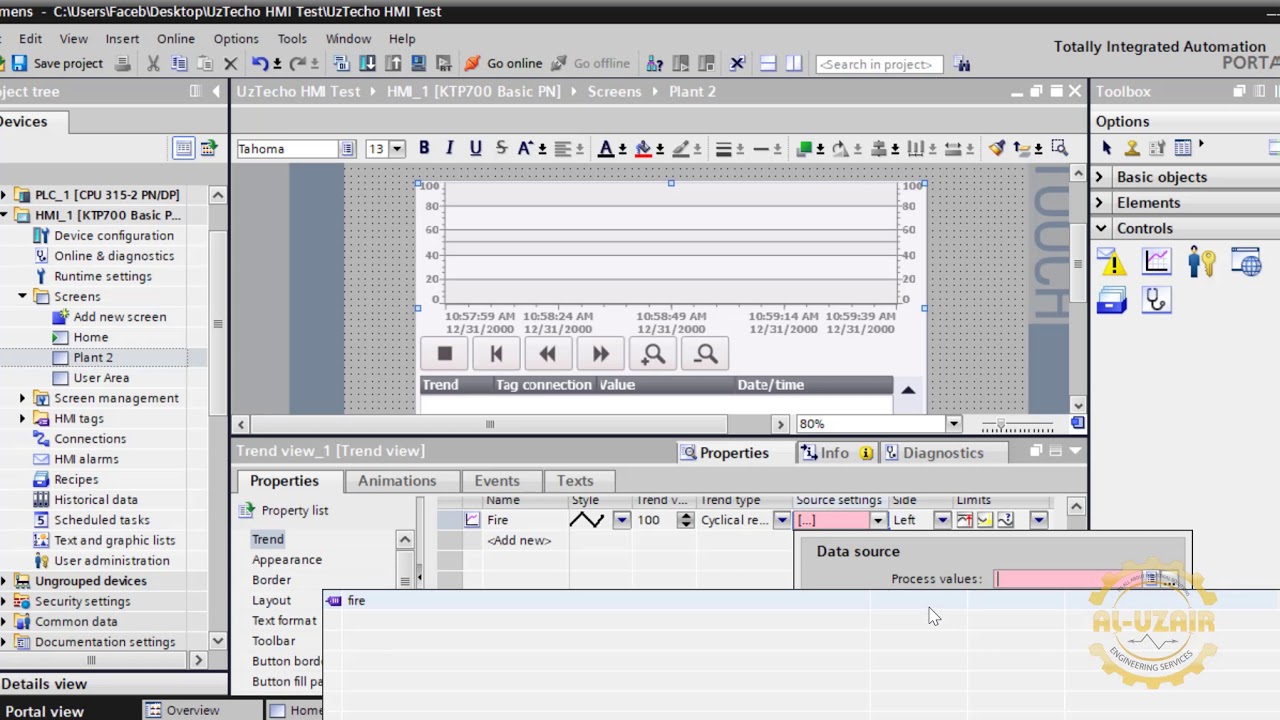
Task: Click the Save project button
Action: 57,63
